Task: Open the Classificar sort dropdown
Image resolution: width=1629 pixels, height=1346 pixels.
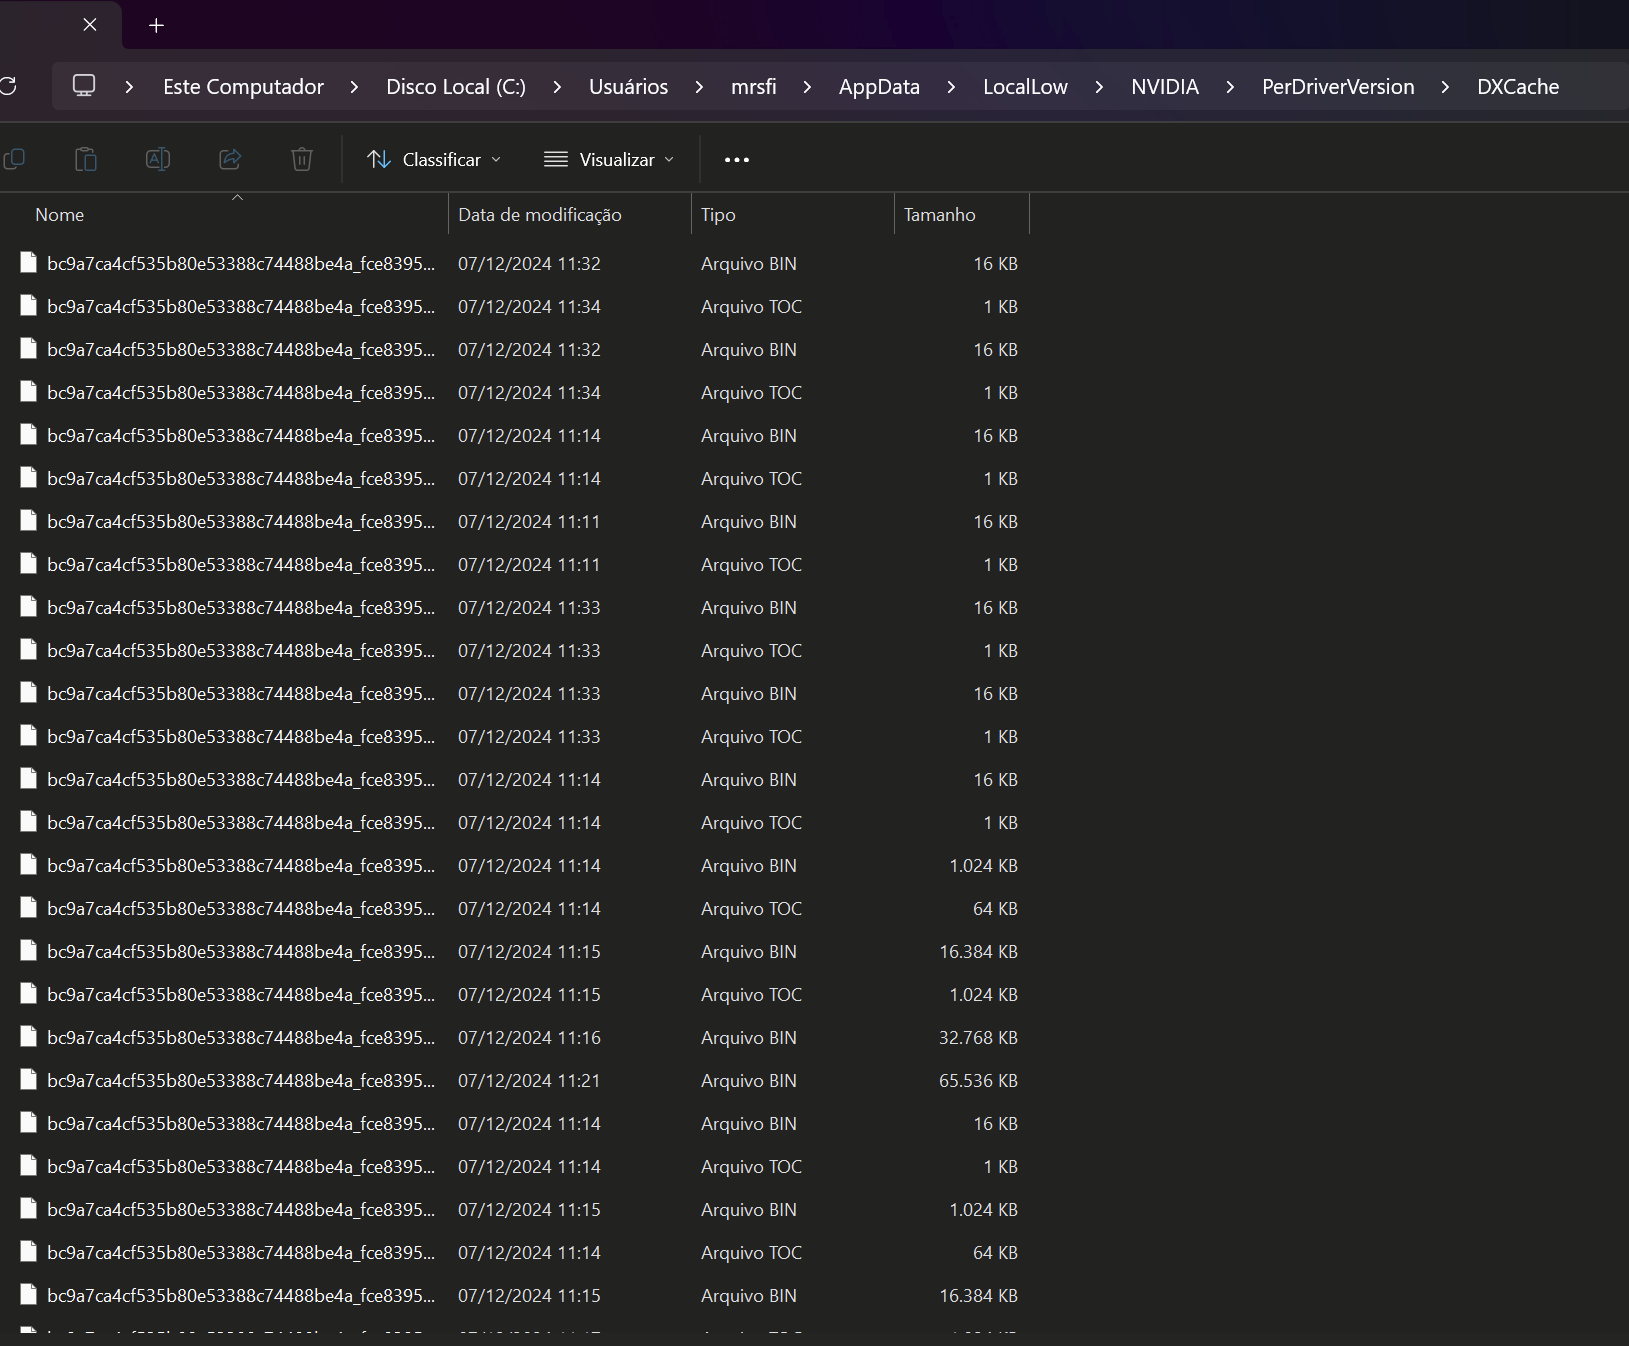Action: 434,159
